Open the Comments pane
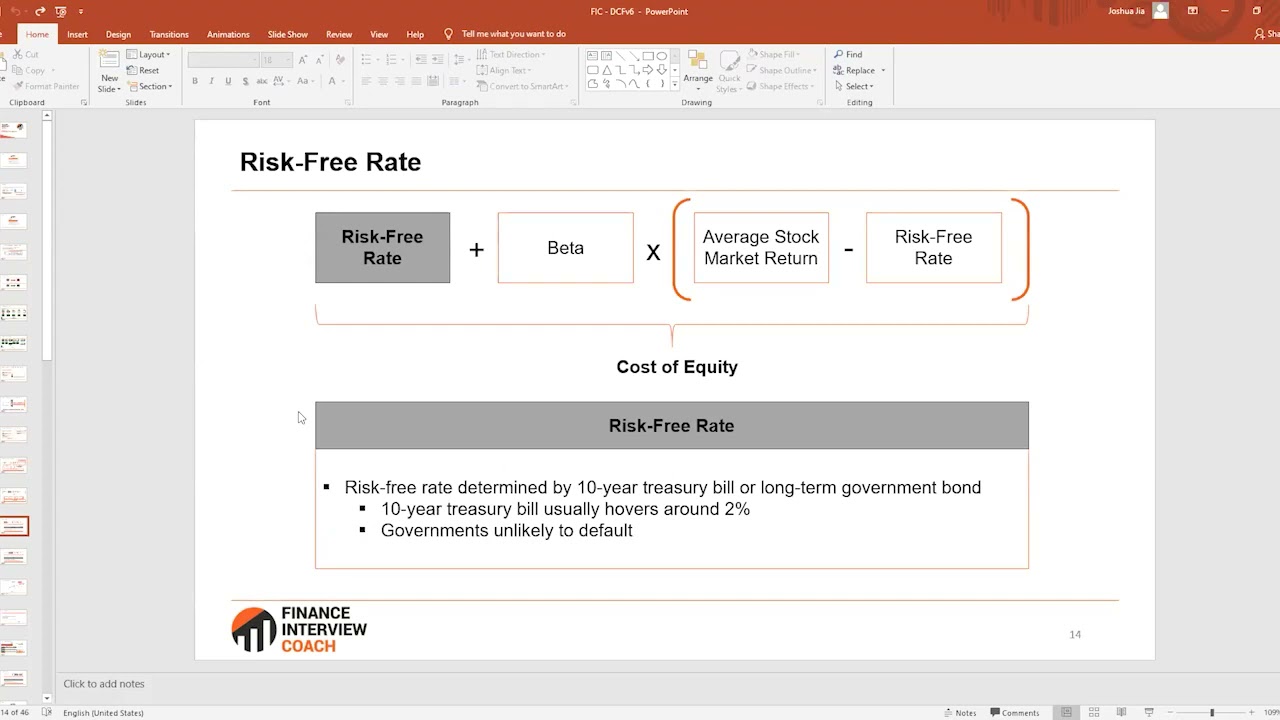 (x=1015, y=713)
